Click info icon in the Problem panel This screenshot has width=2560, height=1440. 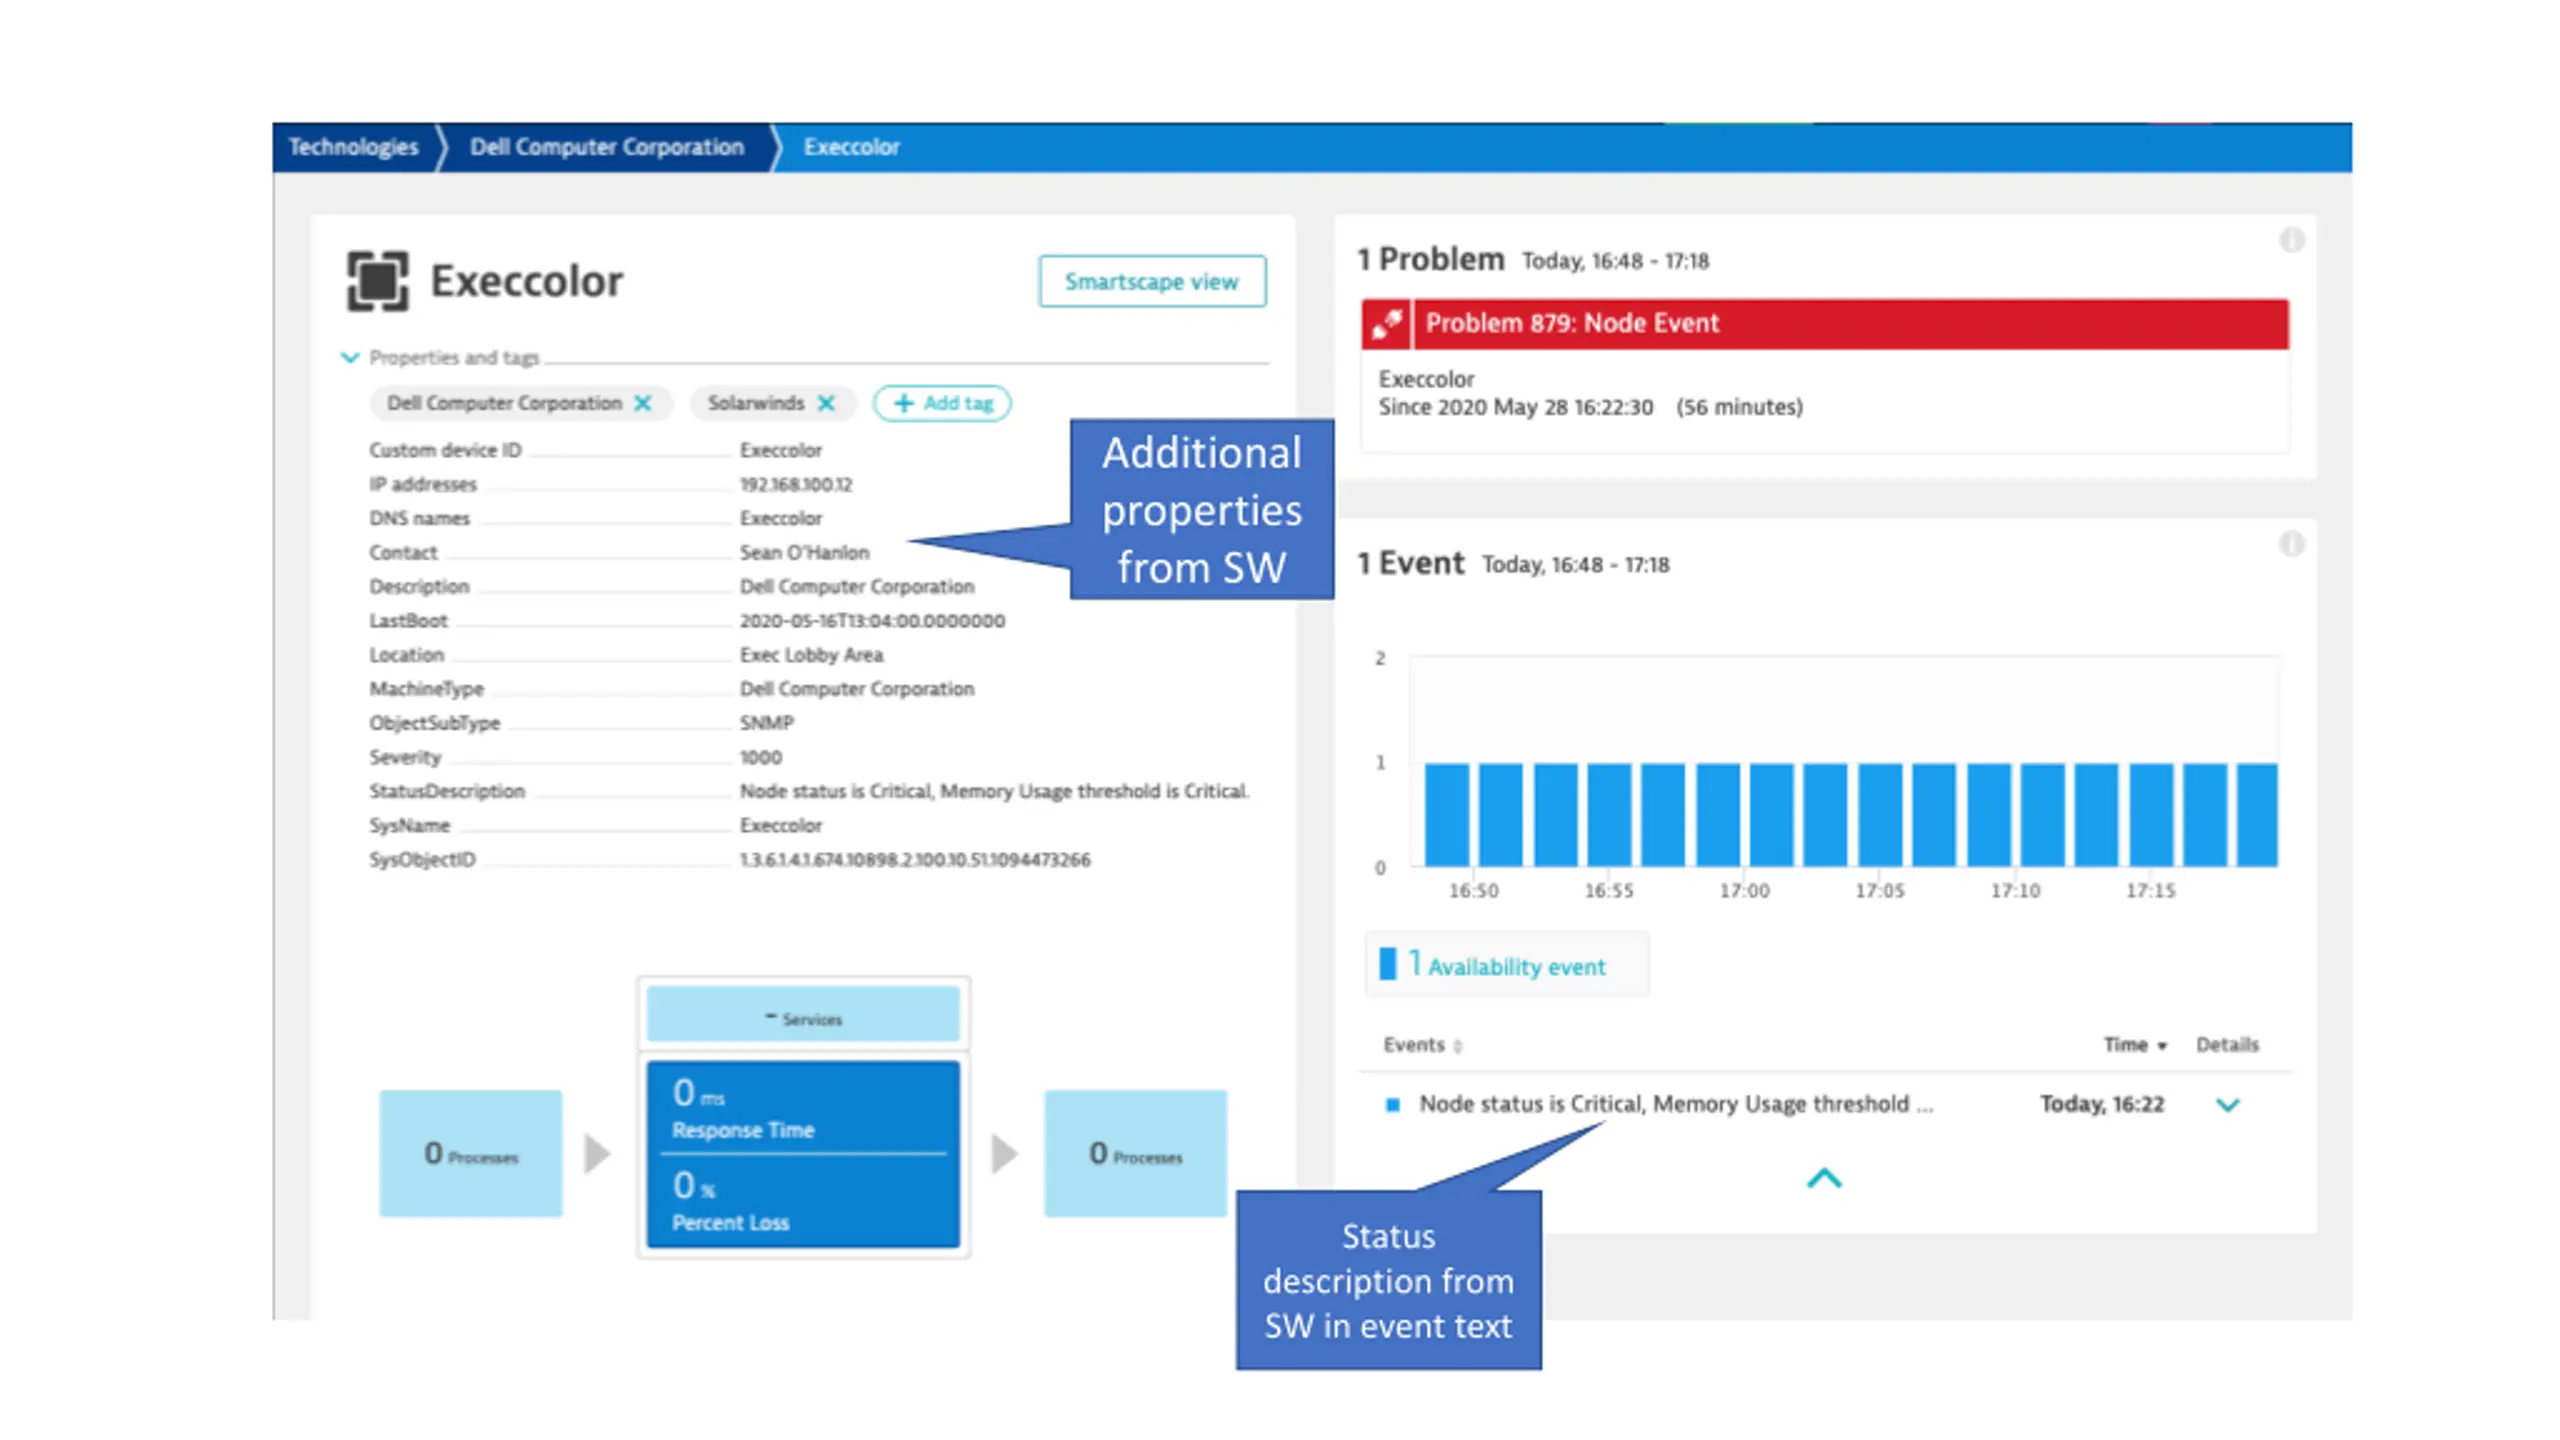point(2291,240)
